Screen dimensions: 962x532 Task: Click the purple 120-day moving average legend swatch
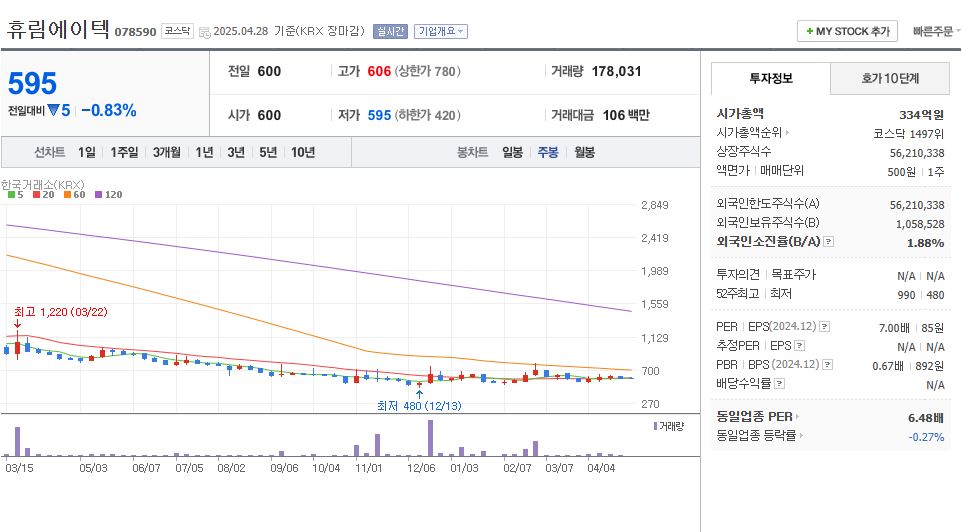pyautogui.click(x=98, y=195)
